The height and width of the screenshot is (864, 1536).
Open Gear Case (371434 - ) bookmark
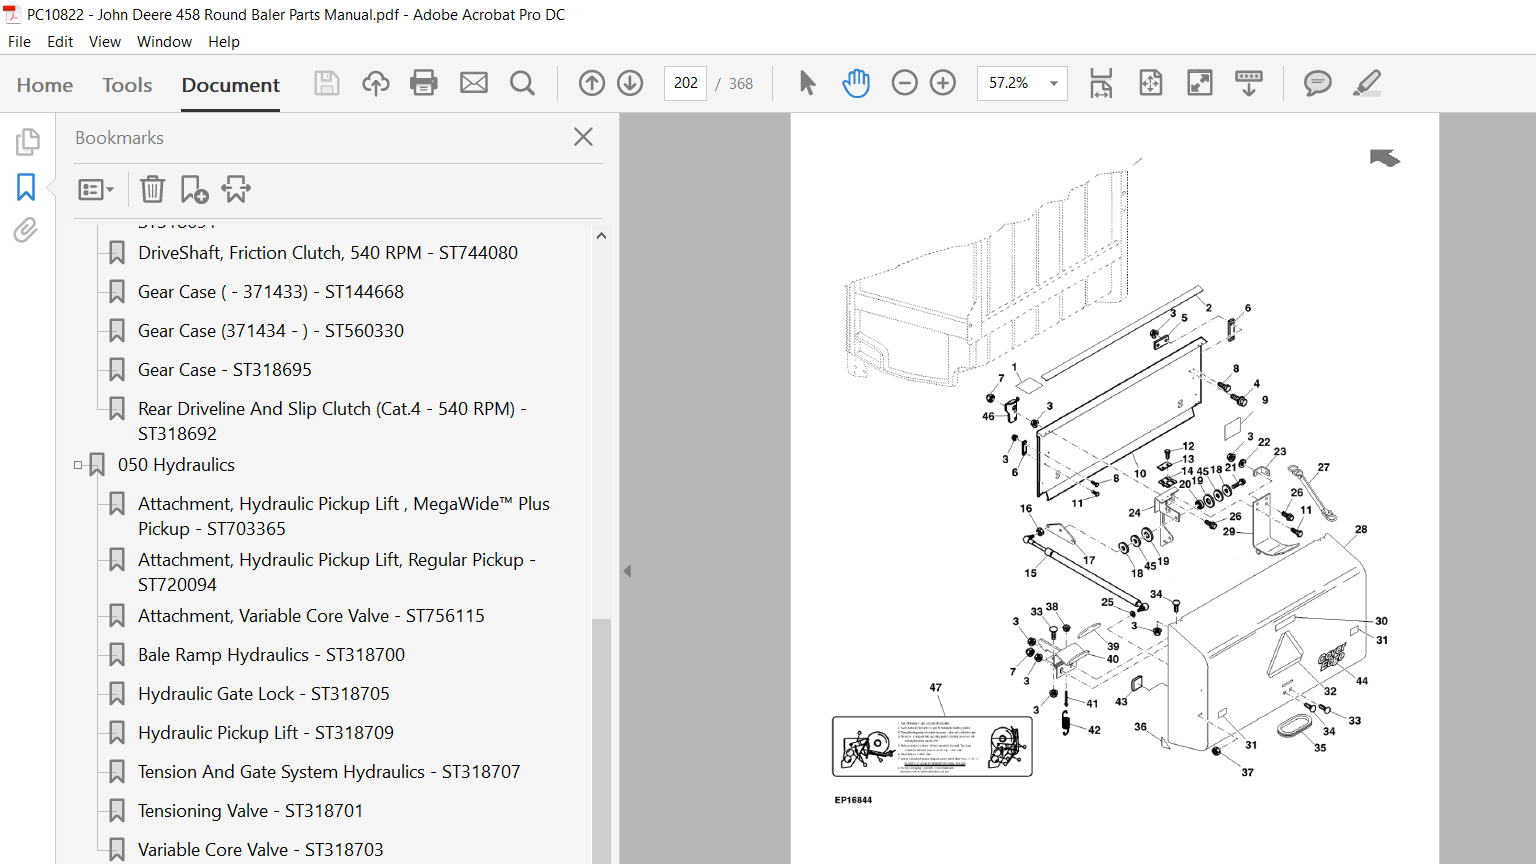coord(271,331)
